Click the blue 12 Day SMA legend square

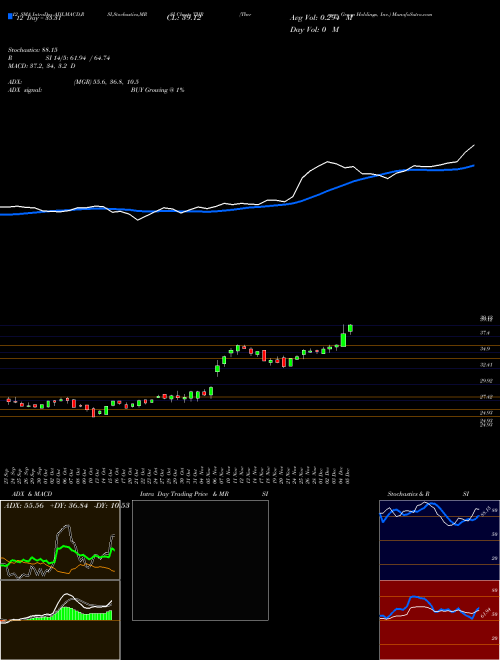click(11, 17)
